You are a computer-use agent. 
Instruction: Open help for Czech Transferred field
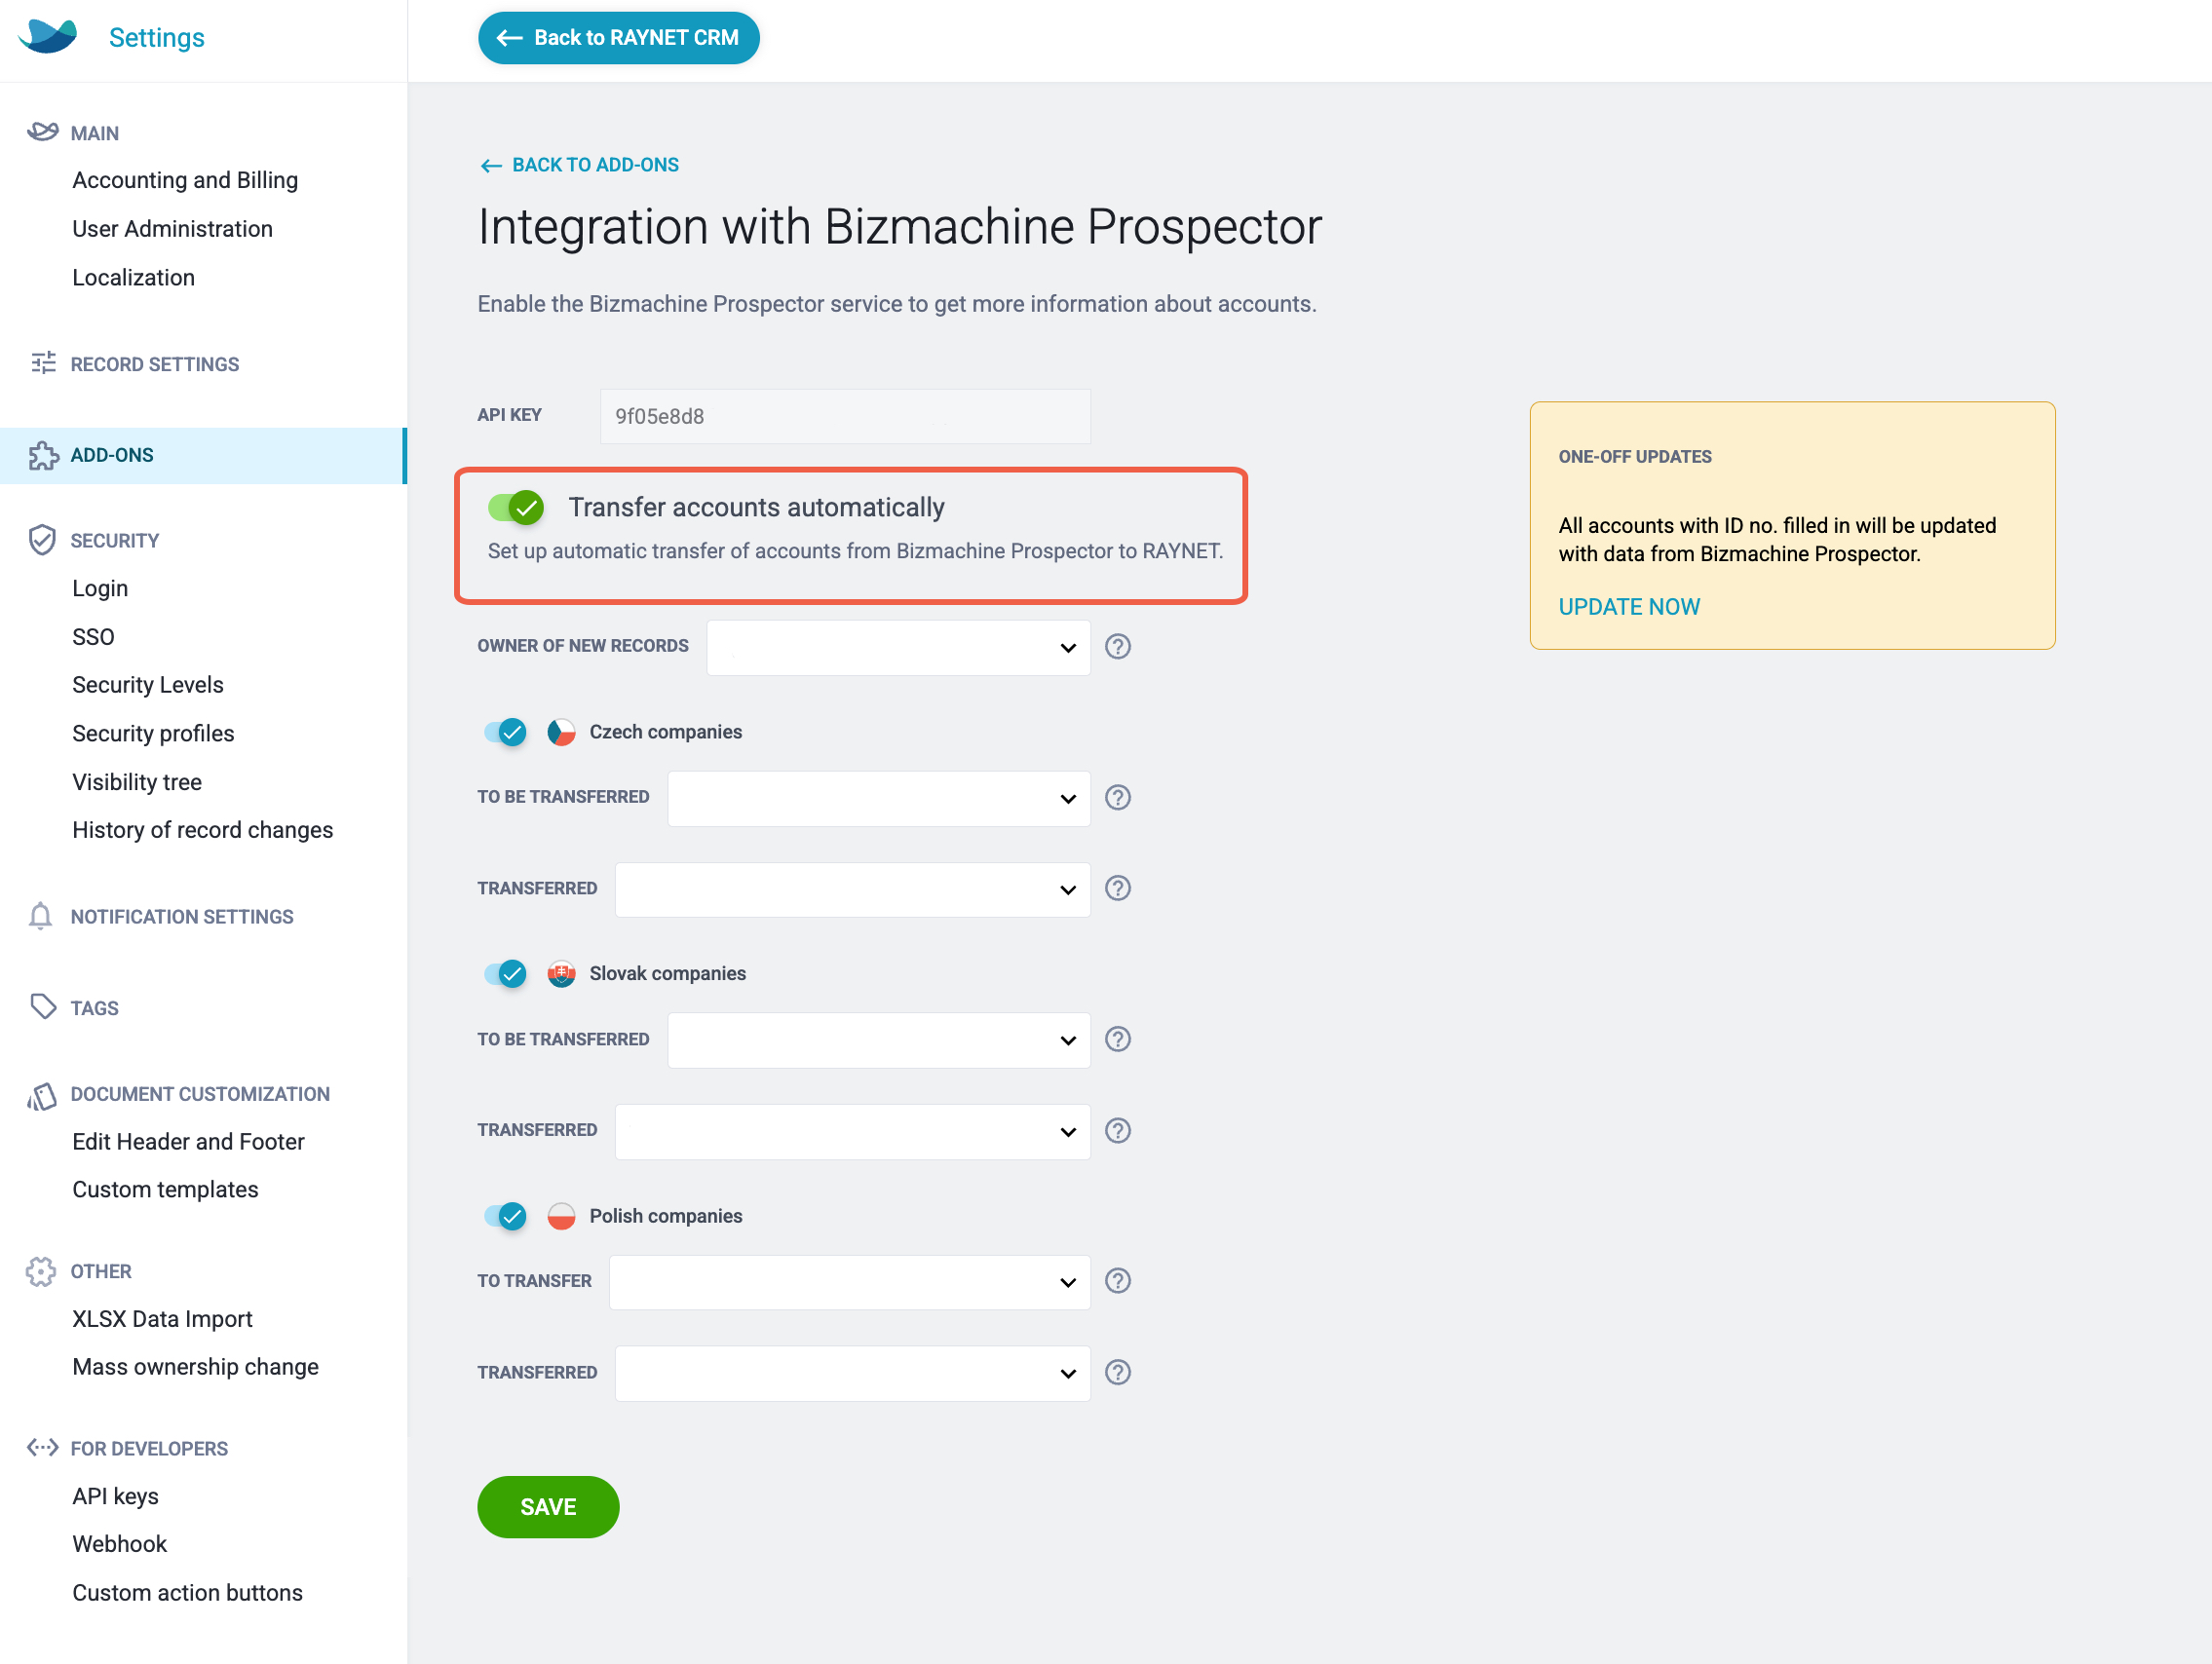pos(1118,888)
